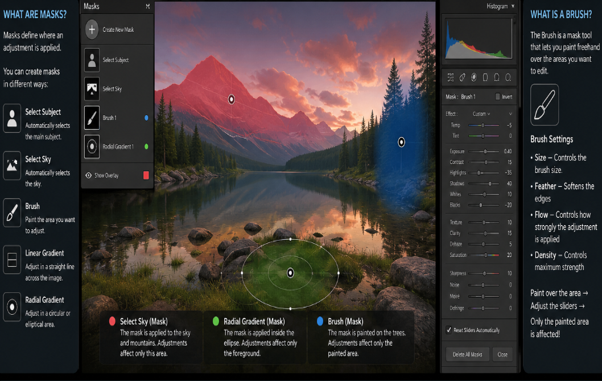Select the Select Sky mask icon in Masks panel
The height and width of the screenshot is (381, 602).
[x=92, y=89]
